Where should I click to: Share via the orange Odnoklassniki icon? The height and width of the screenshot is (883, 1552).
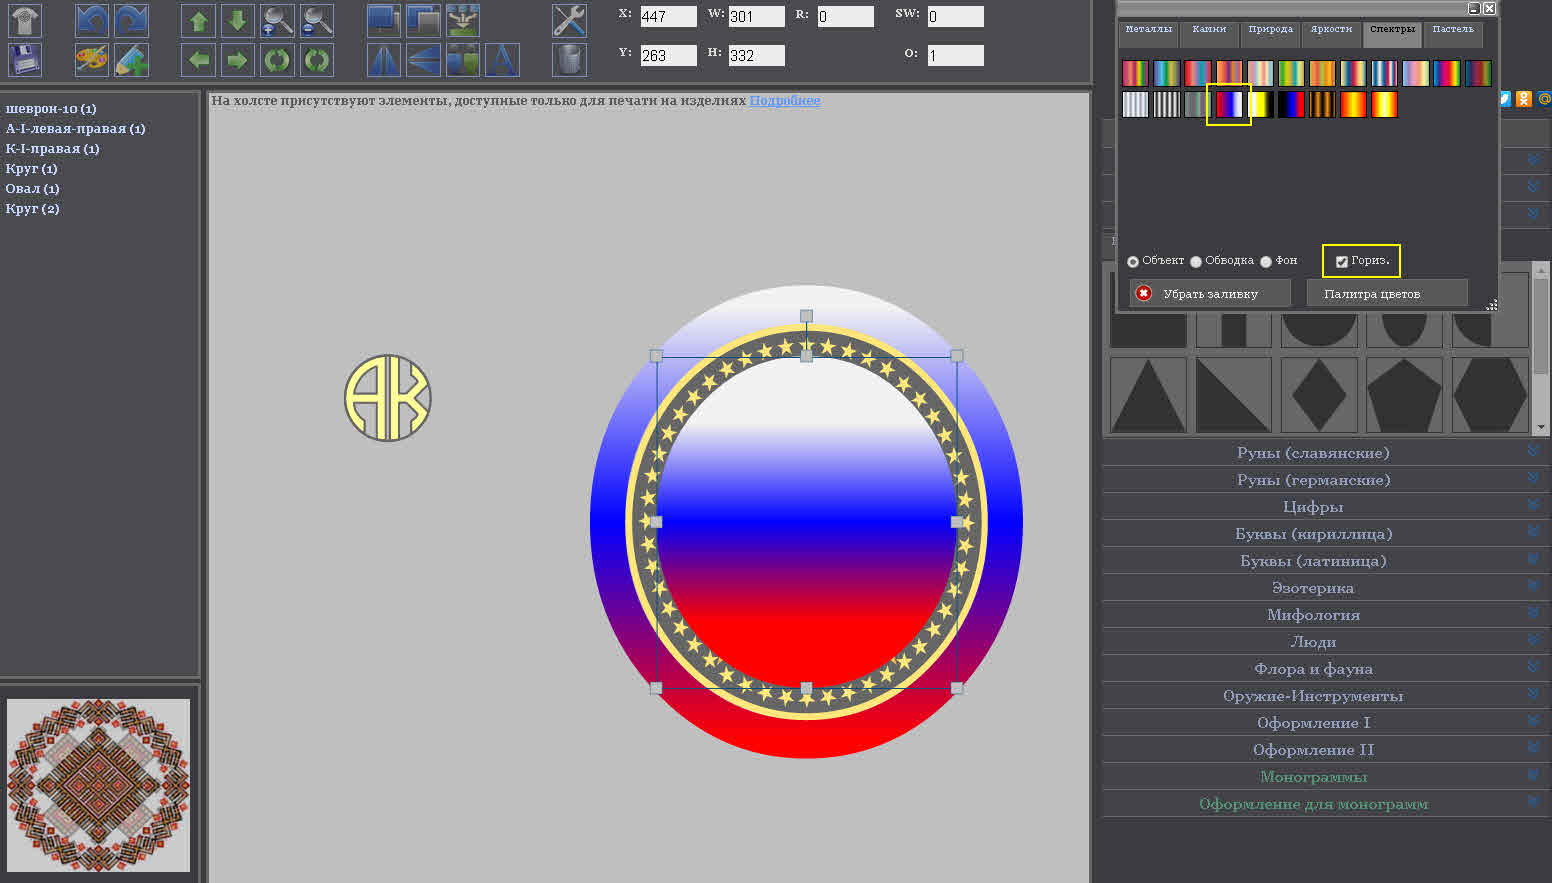click(1523, 98)
